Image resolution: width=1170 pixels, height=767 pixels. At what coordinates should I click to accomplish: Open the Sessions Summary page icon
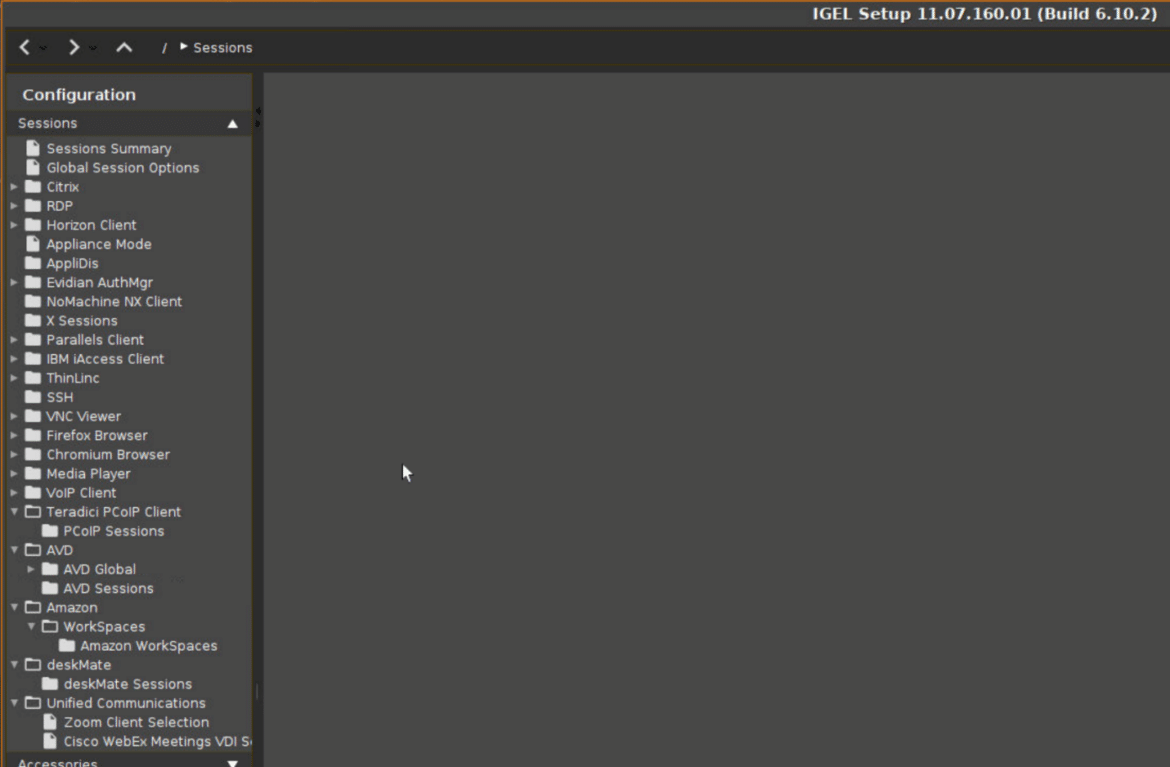point(33,148)
